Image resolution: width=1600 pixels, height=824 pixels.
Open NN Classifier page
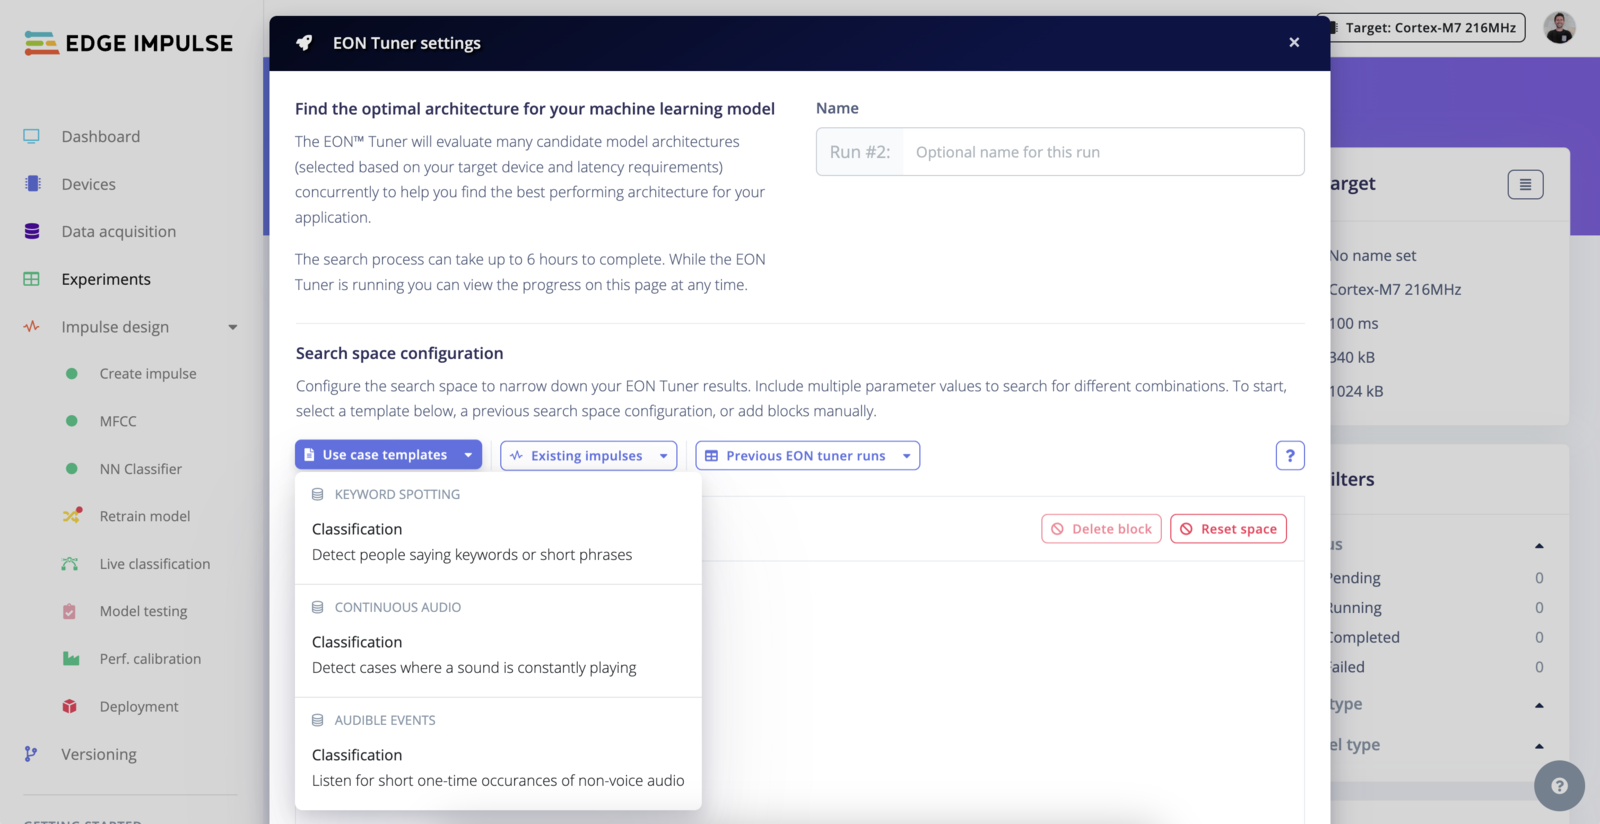(141, 468)
